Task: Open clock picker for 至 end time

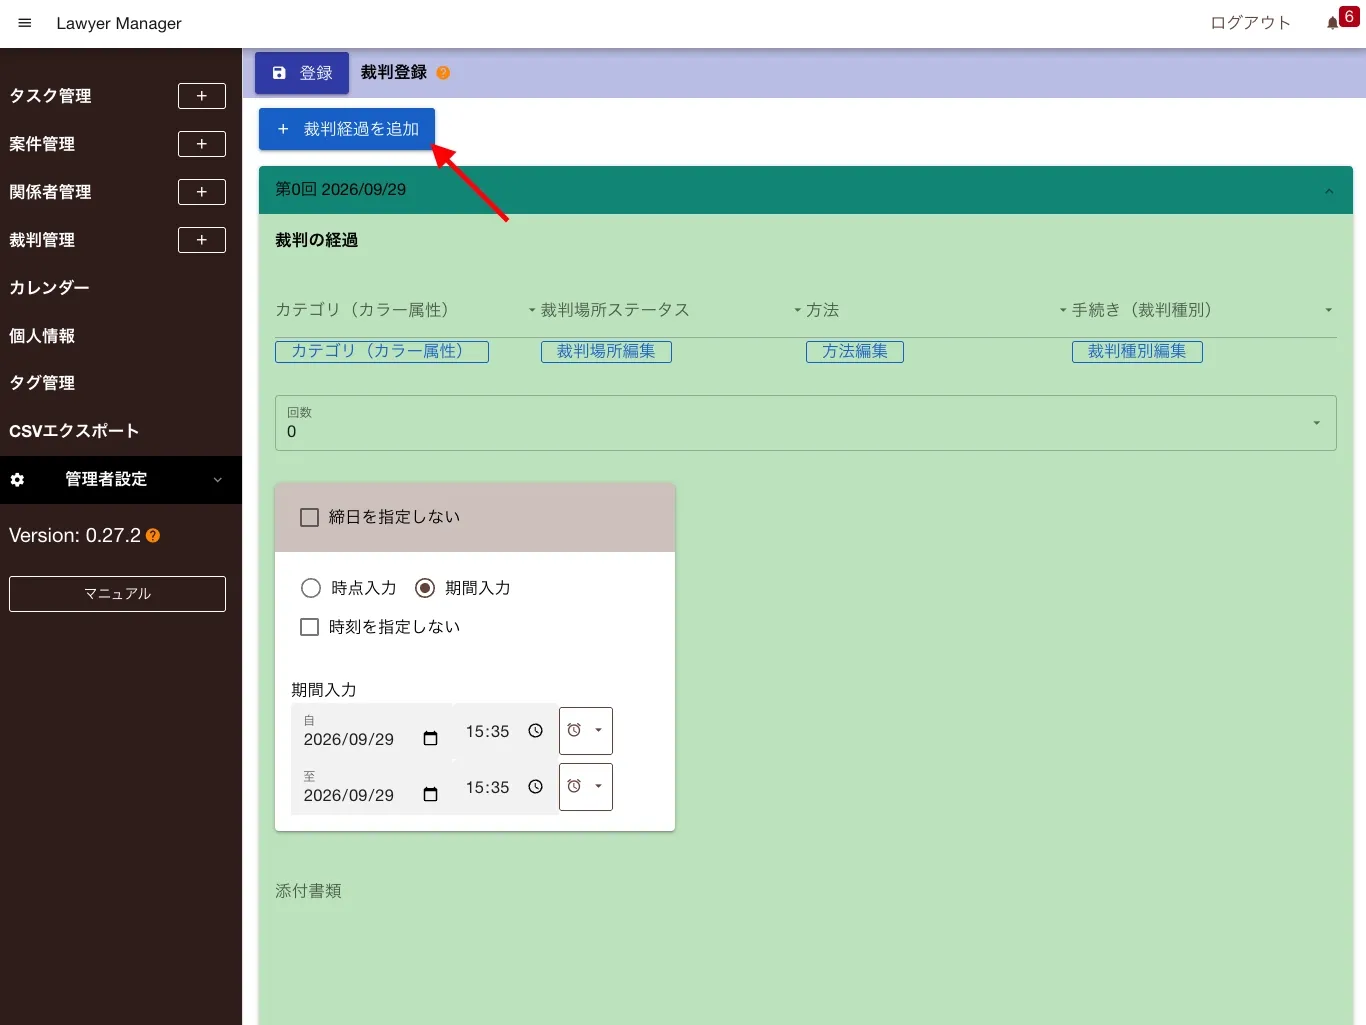Action: (536, 787)
